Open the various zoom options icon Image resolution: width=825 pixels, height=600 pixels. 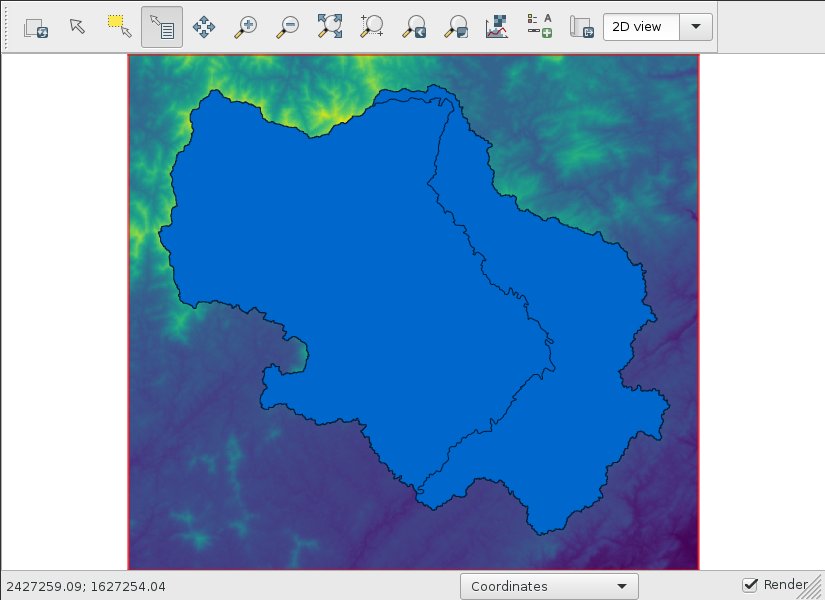(x=456, y=27)
